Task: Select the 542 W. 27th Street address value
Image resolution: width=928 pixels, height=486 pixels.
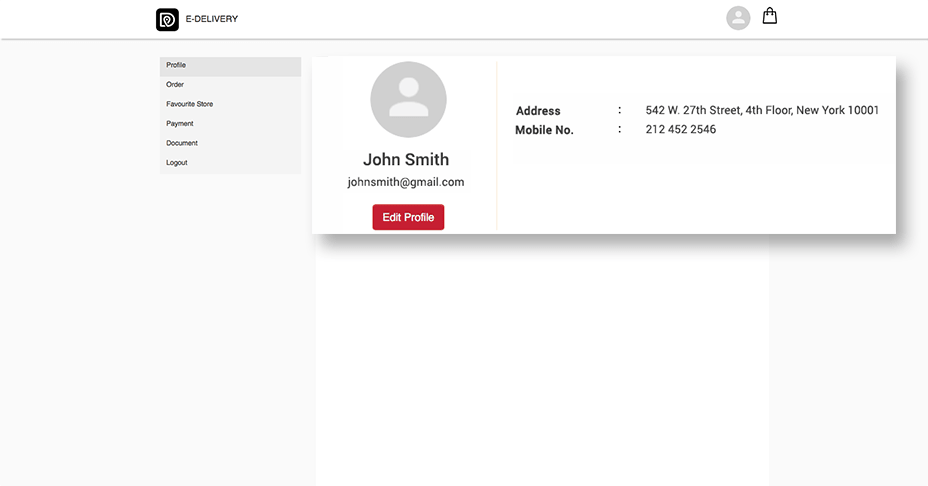Action: [762, 110]
